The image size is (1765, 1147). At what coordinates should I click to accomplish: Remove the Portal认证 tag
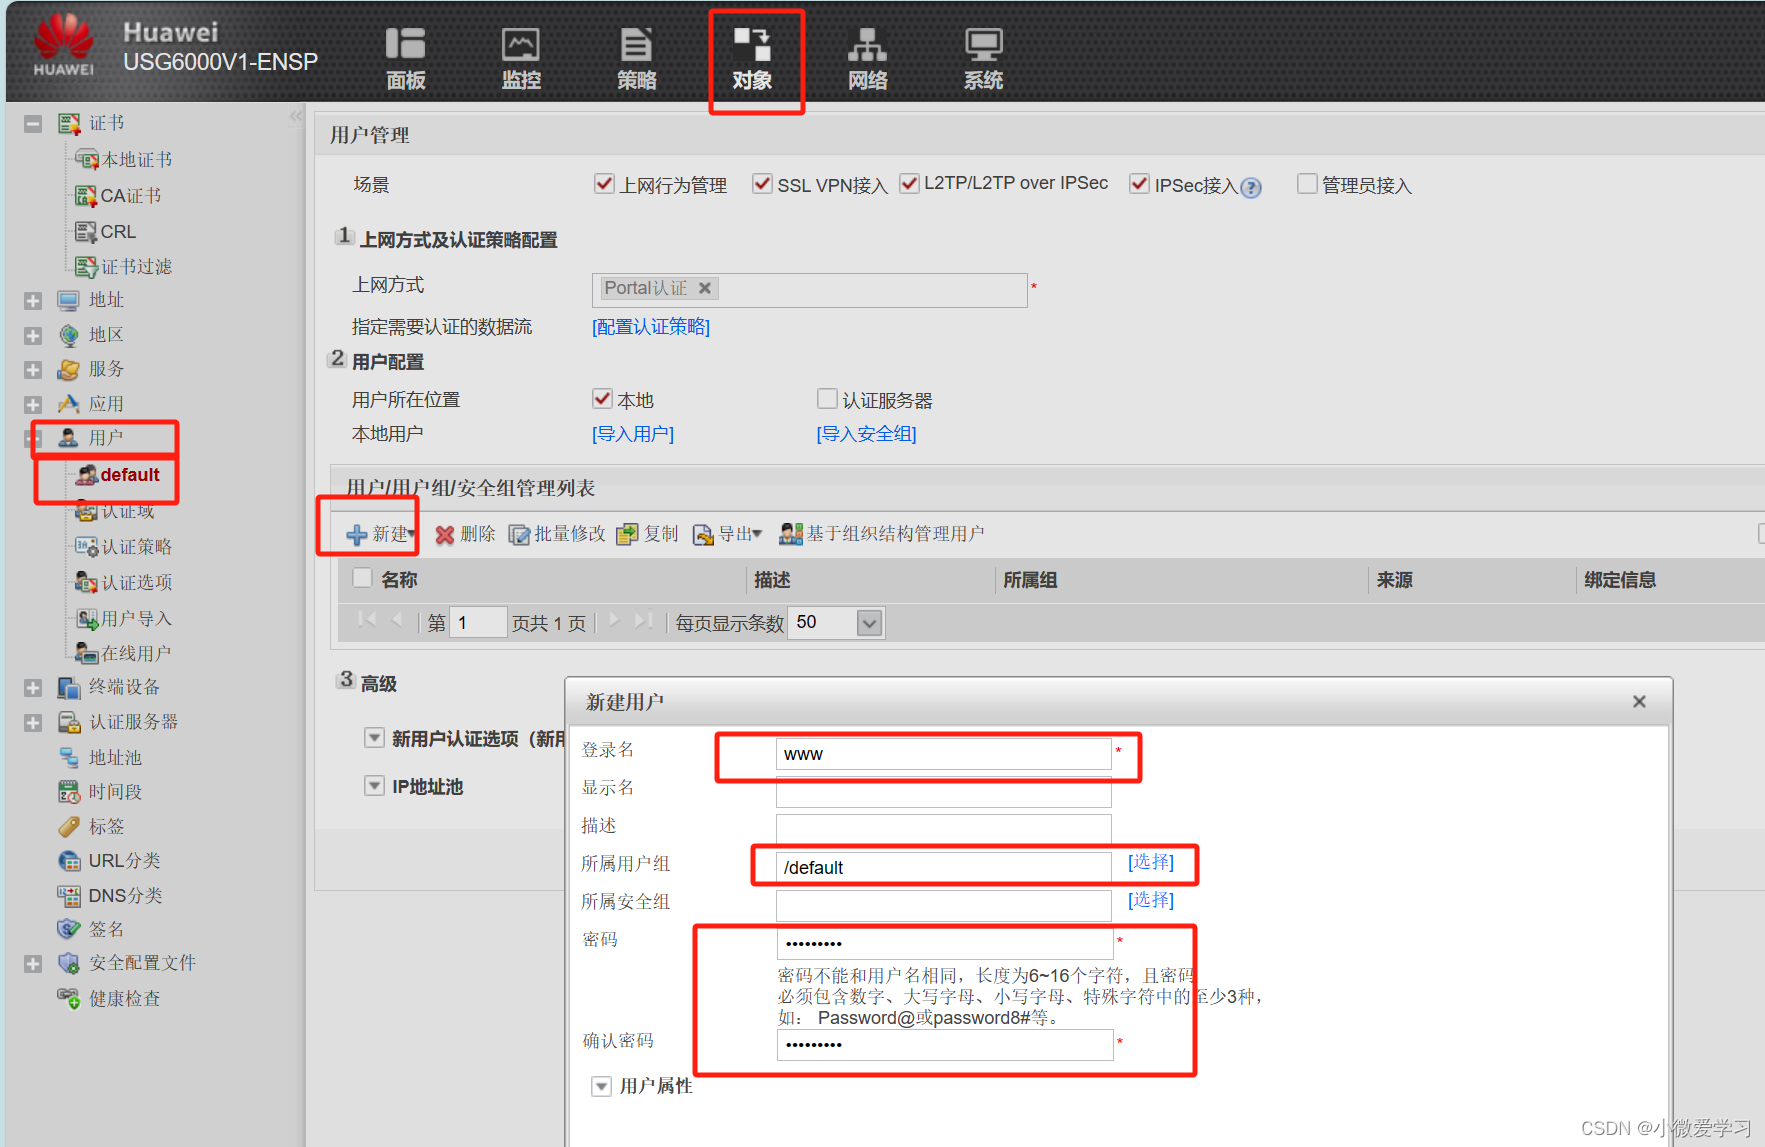(705, 288)
